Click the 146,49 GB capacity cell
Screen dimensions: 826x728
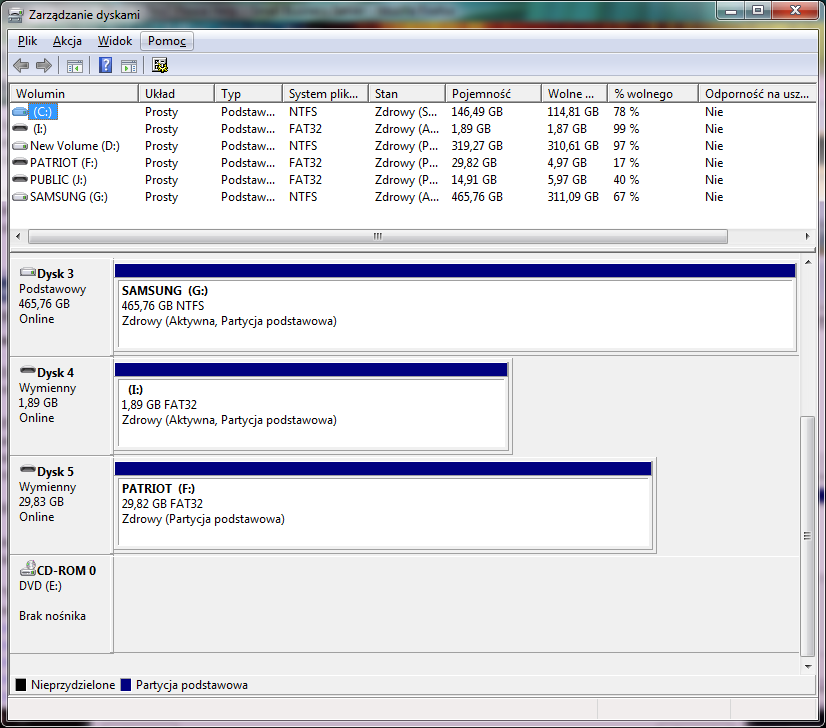pos(477,112)
